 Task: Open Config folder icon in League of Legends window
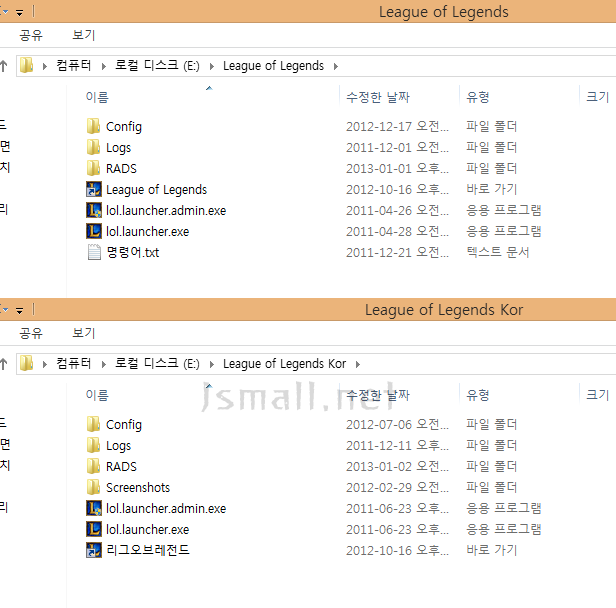[94, 126]
